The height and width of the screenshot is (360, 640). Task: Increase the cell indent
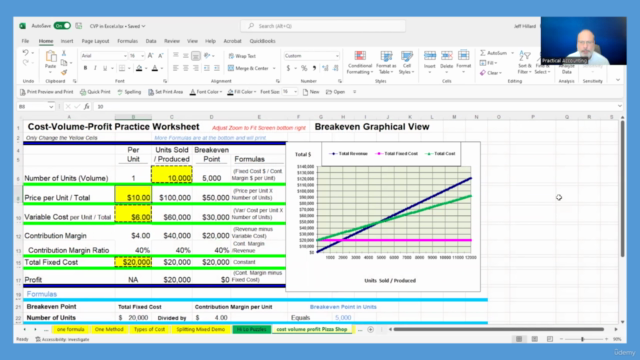(217, 68)
